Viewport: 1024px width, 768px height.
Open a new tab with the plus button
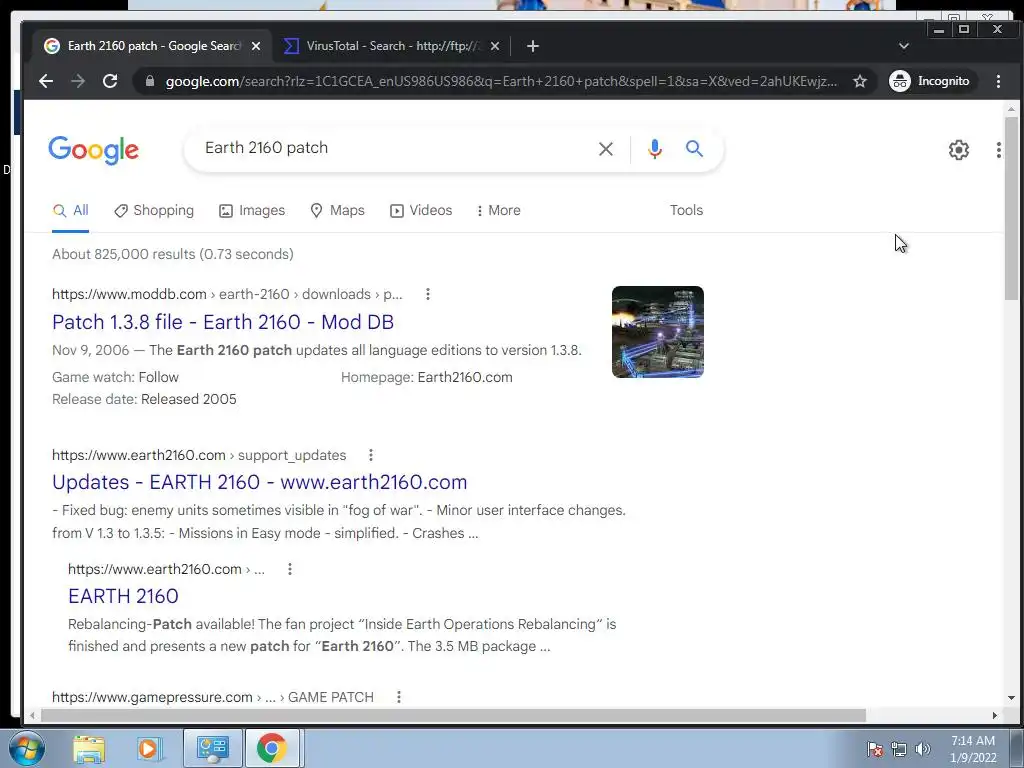coord(533,46)
